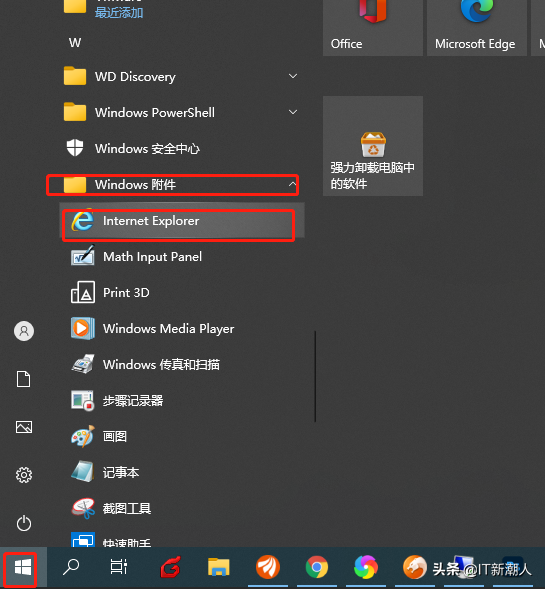The height and width of the screenshot is (589, 545).
Task: Open the orange feather taskbar app
Action: [x=267, y=567]
